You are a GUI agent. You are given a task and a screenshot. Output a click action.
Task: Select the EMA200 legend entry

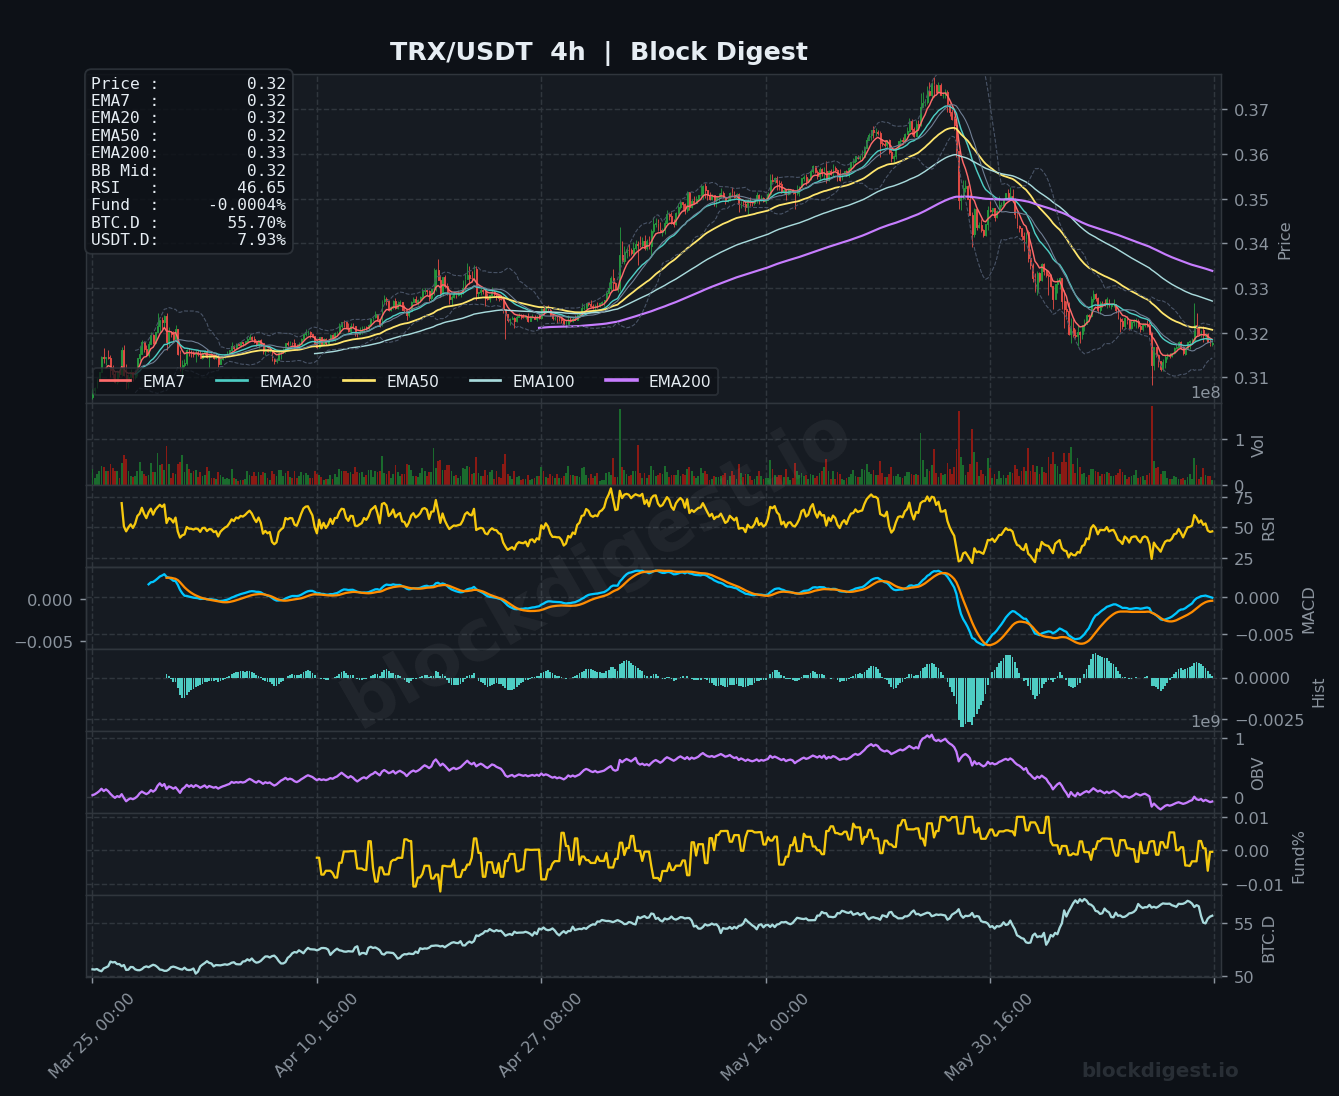click(657, 381)
